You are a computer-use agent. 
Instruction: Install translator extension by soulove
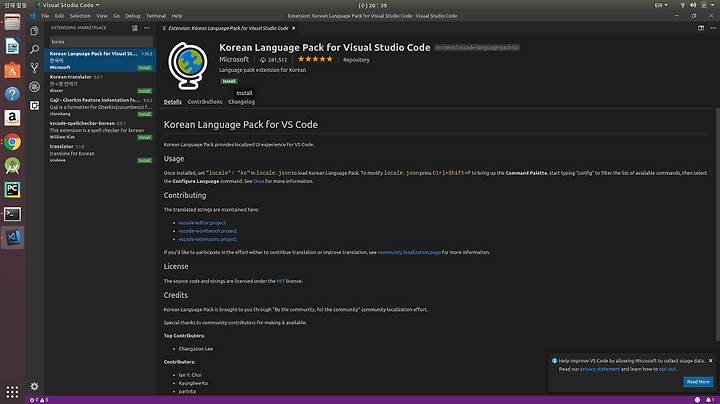coord(145,160)
